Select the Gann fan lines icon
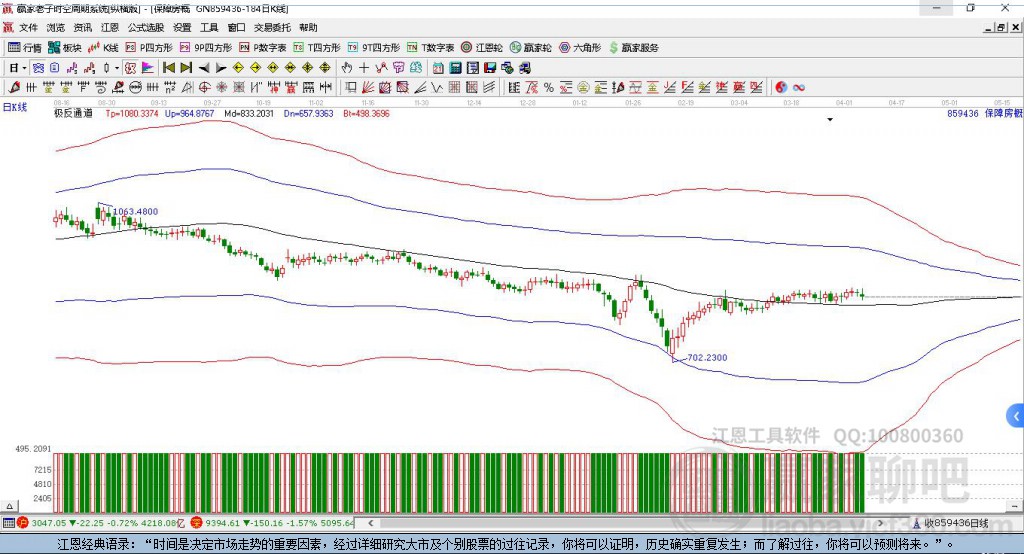Screen dimensions: 1024x554 pyautogui.click(x=368, y=88)
